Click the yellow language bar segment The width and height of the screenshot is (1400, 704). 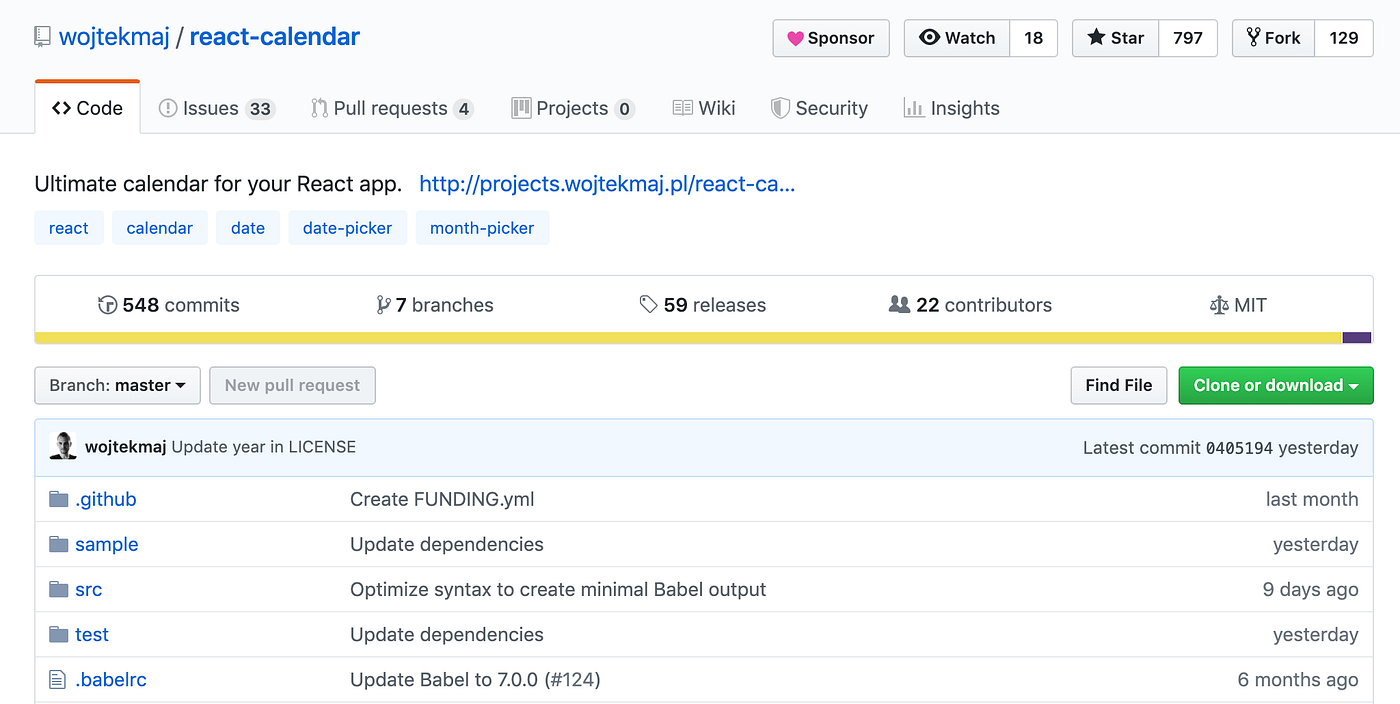click(688, 338)
